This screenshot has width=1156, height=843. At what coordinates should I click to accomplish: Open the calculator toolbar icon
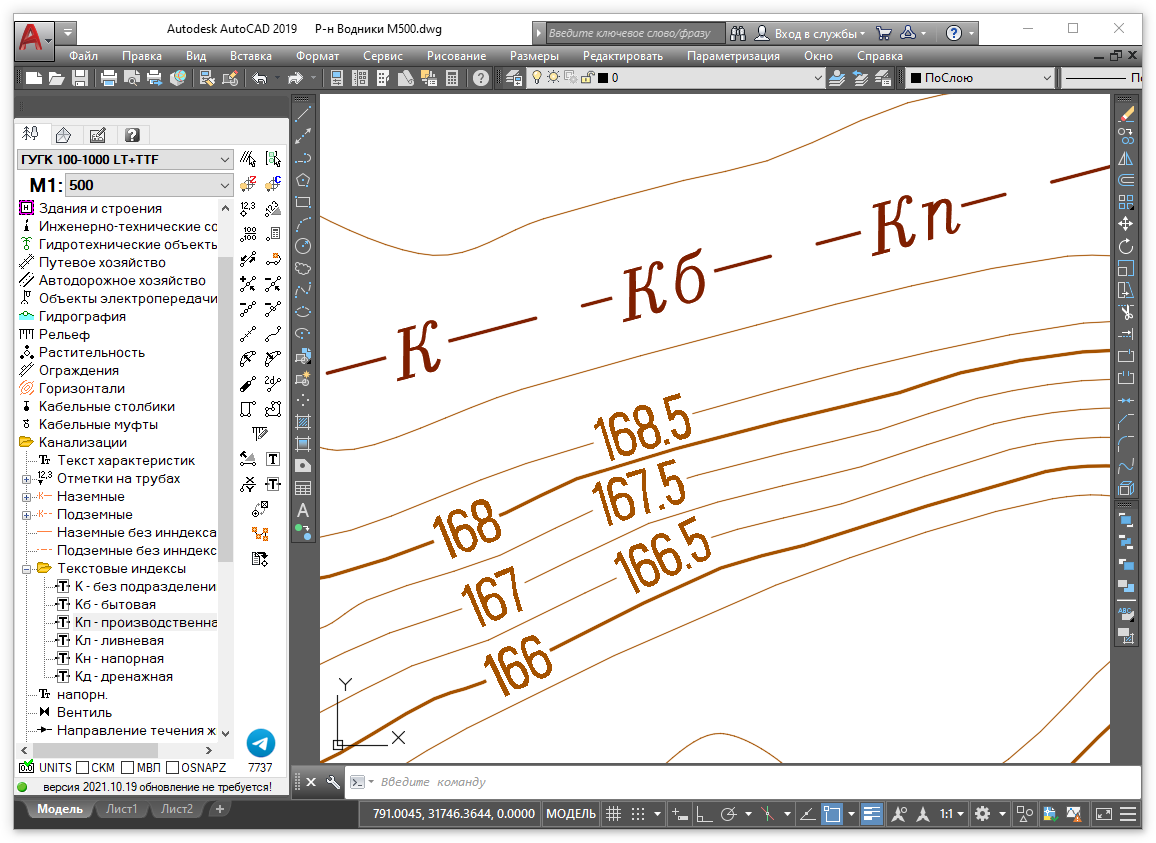[452, 78]
